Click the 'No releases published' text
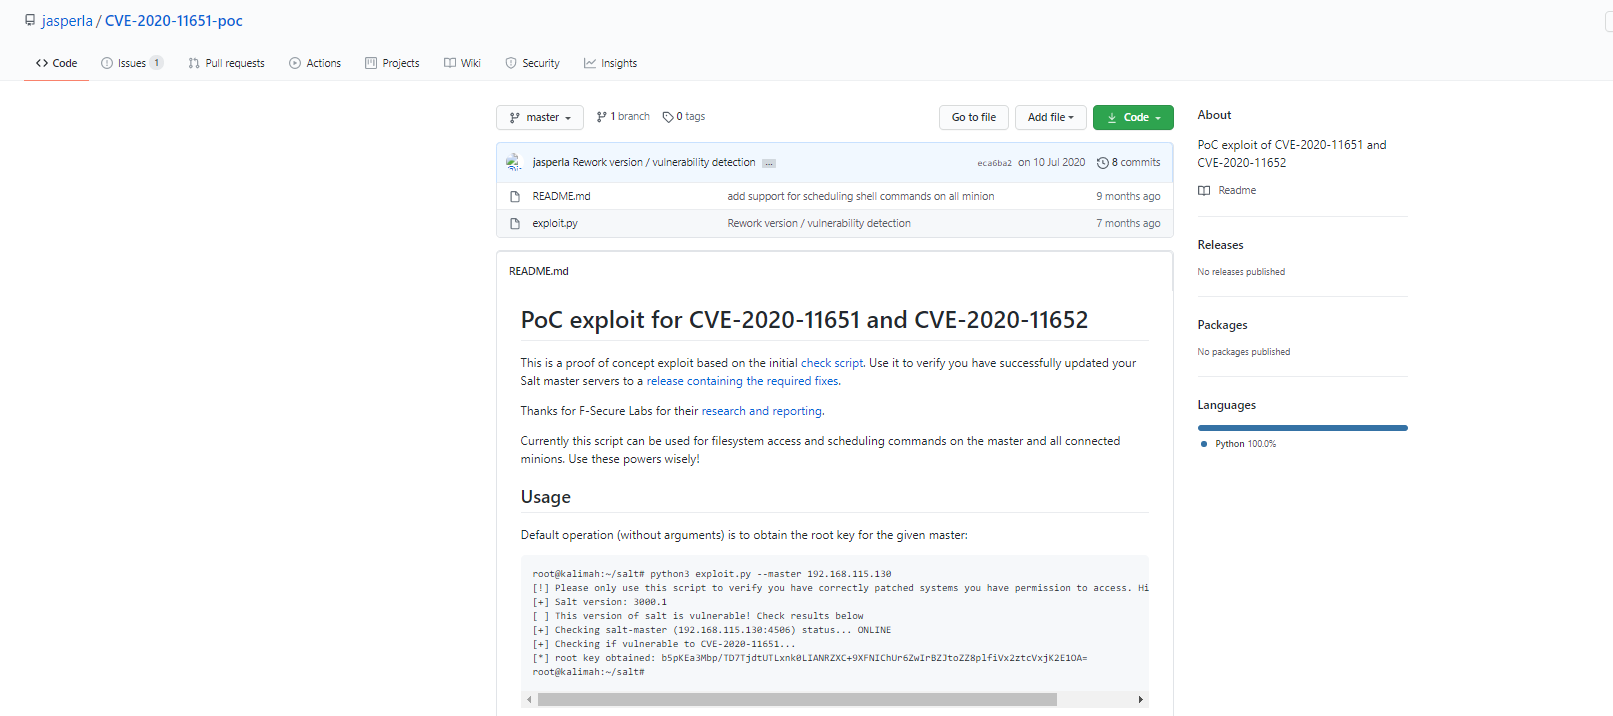 pos(1241,272)
